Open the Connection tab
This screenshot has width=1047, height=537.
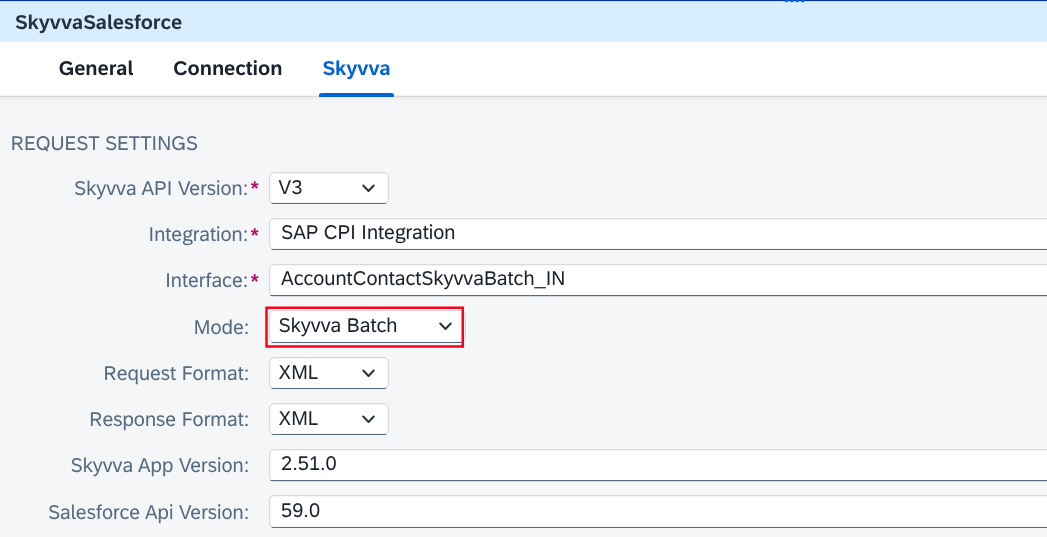228,68
